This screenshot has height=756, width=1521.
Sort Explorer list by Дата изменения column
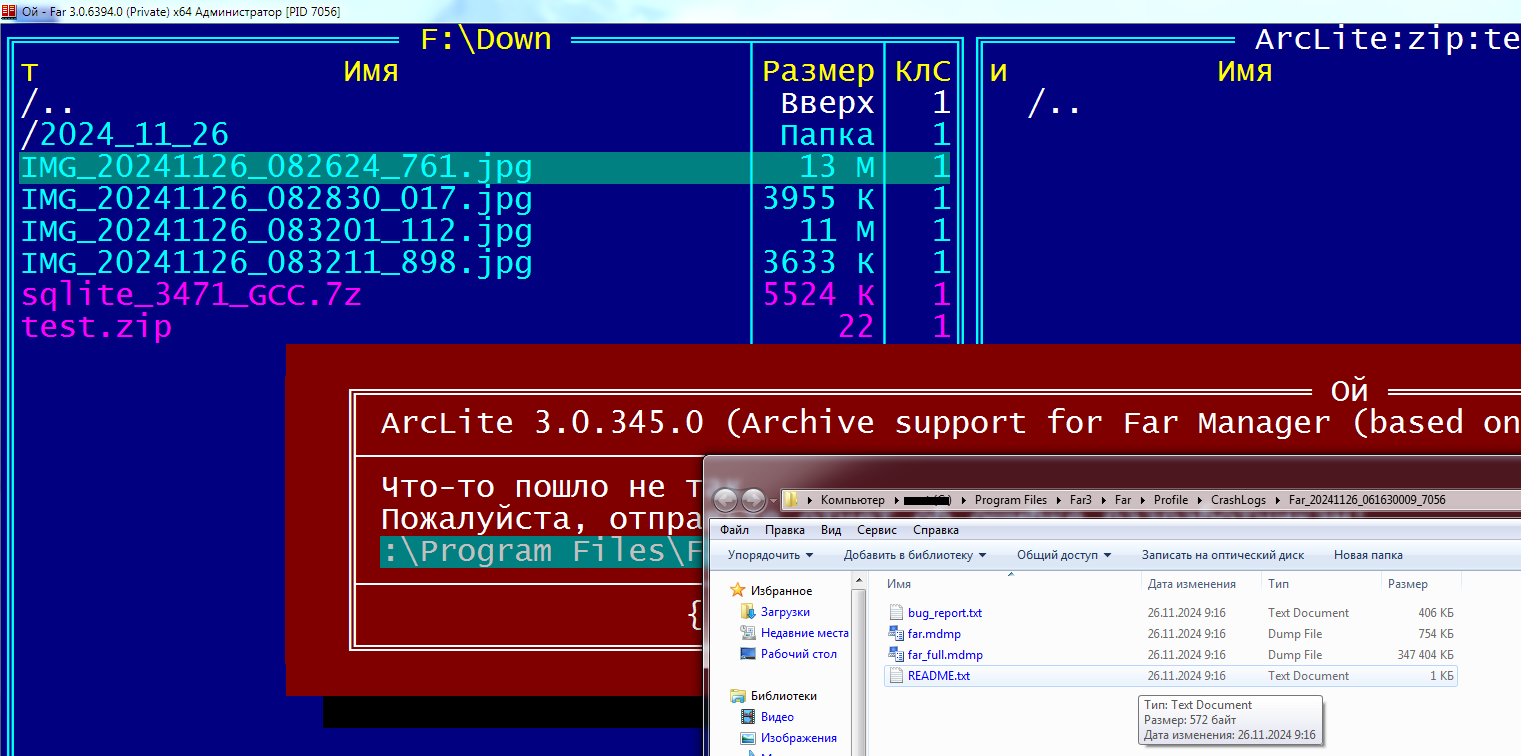tap(1201, 583)
